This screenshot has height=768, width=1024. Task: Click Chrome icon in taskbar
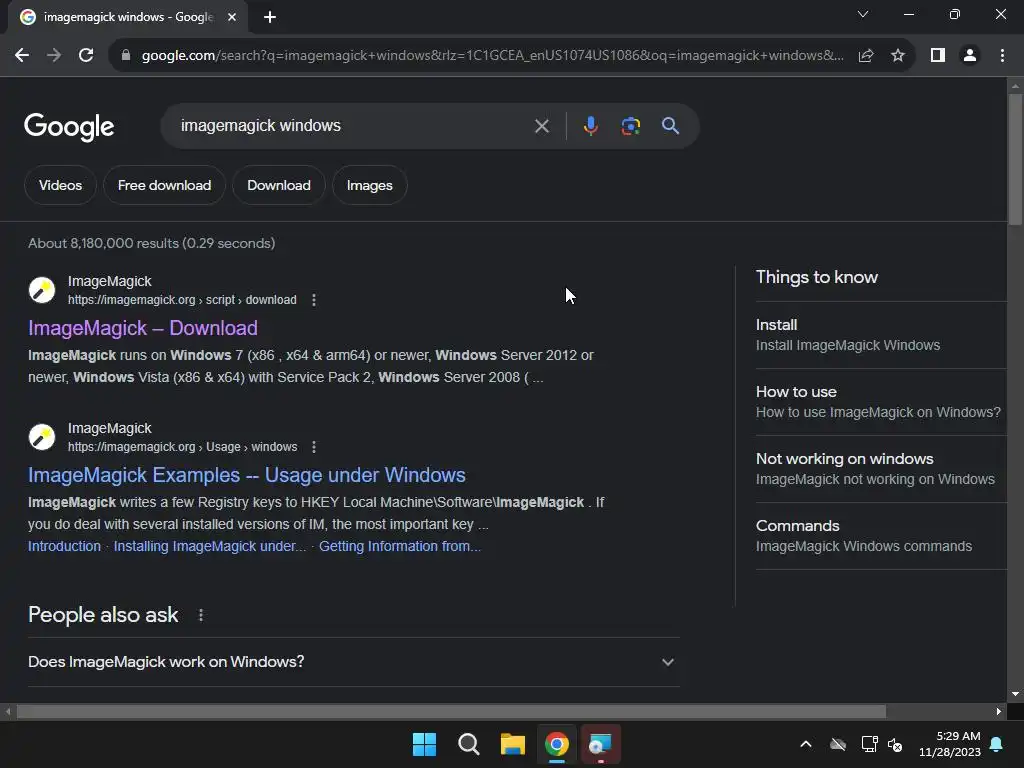(557, 744)
